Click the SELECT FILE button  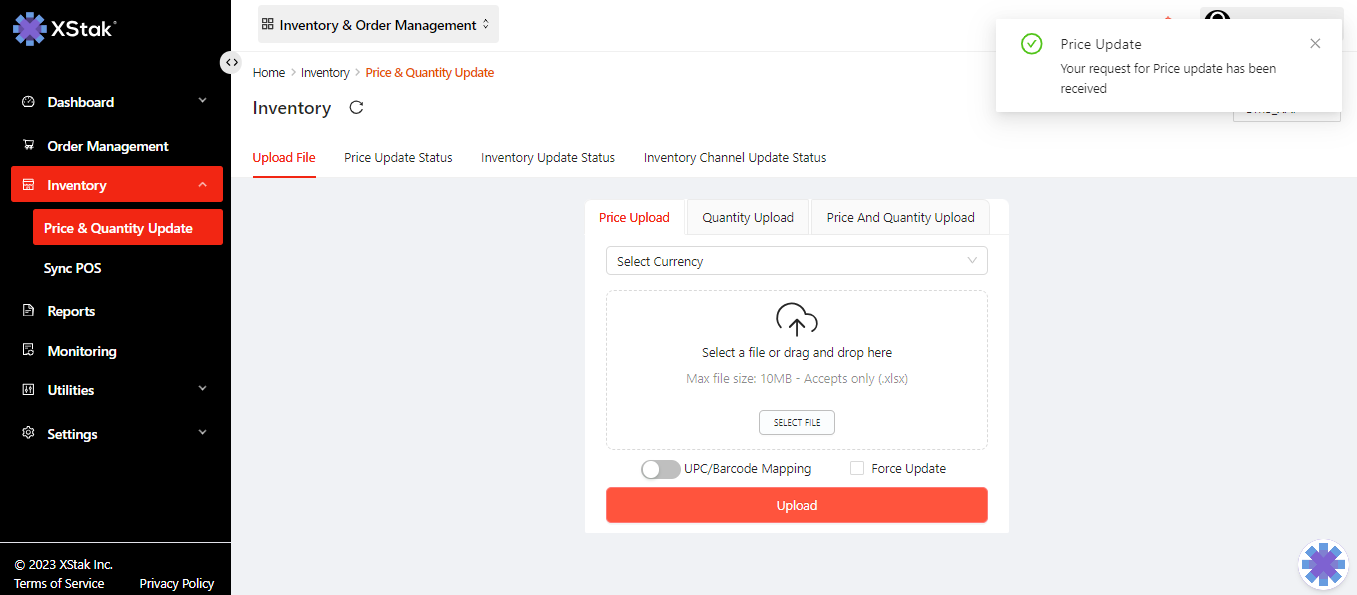click(796, 423)
